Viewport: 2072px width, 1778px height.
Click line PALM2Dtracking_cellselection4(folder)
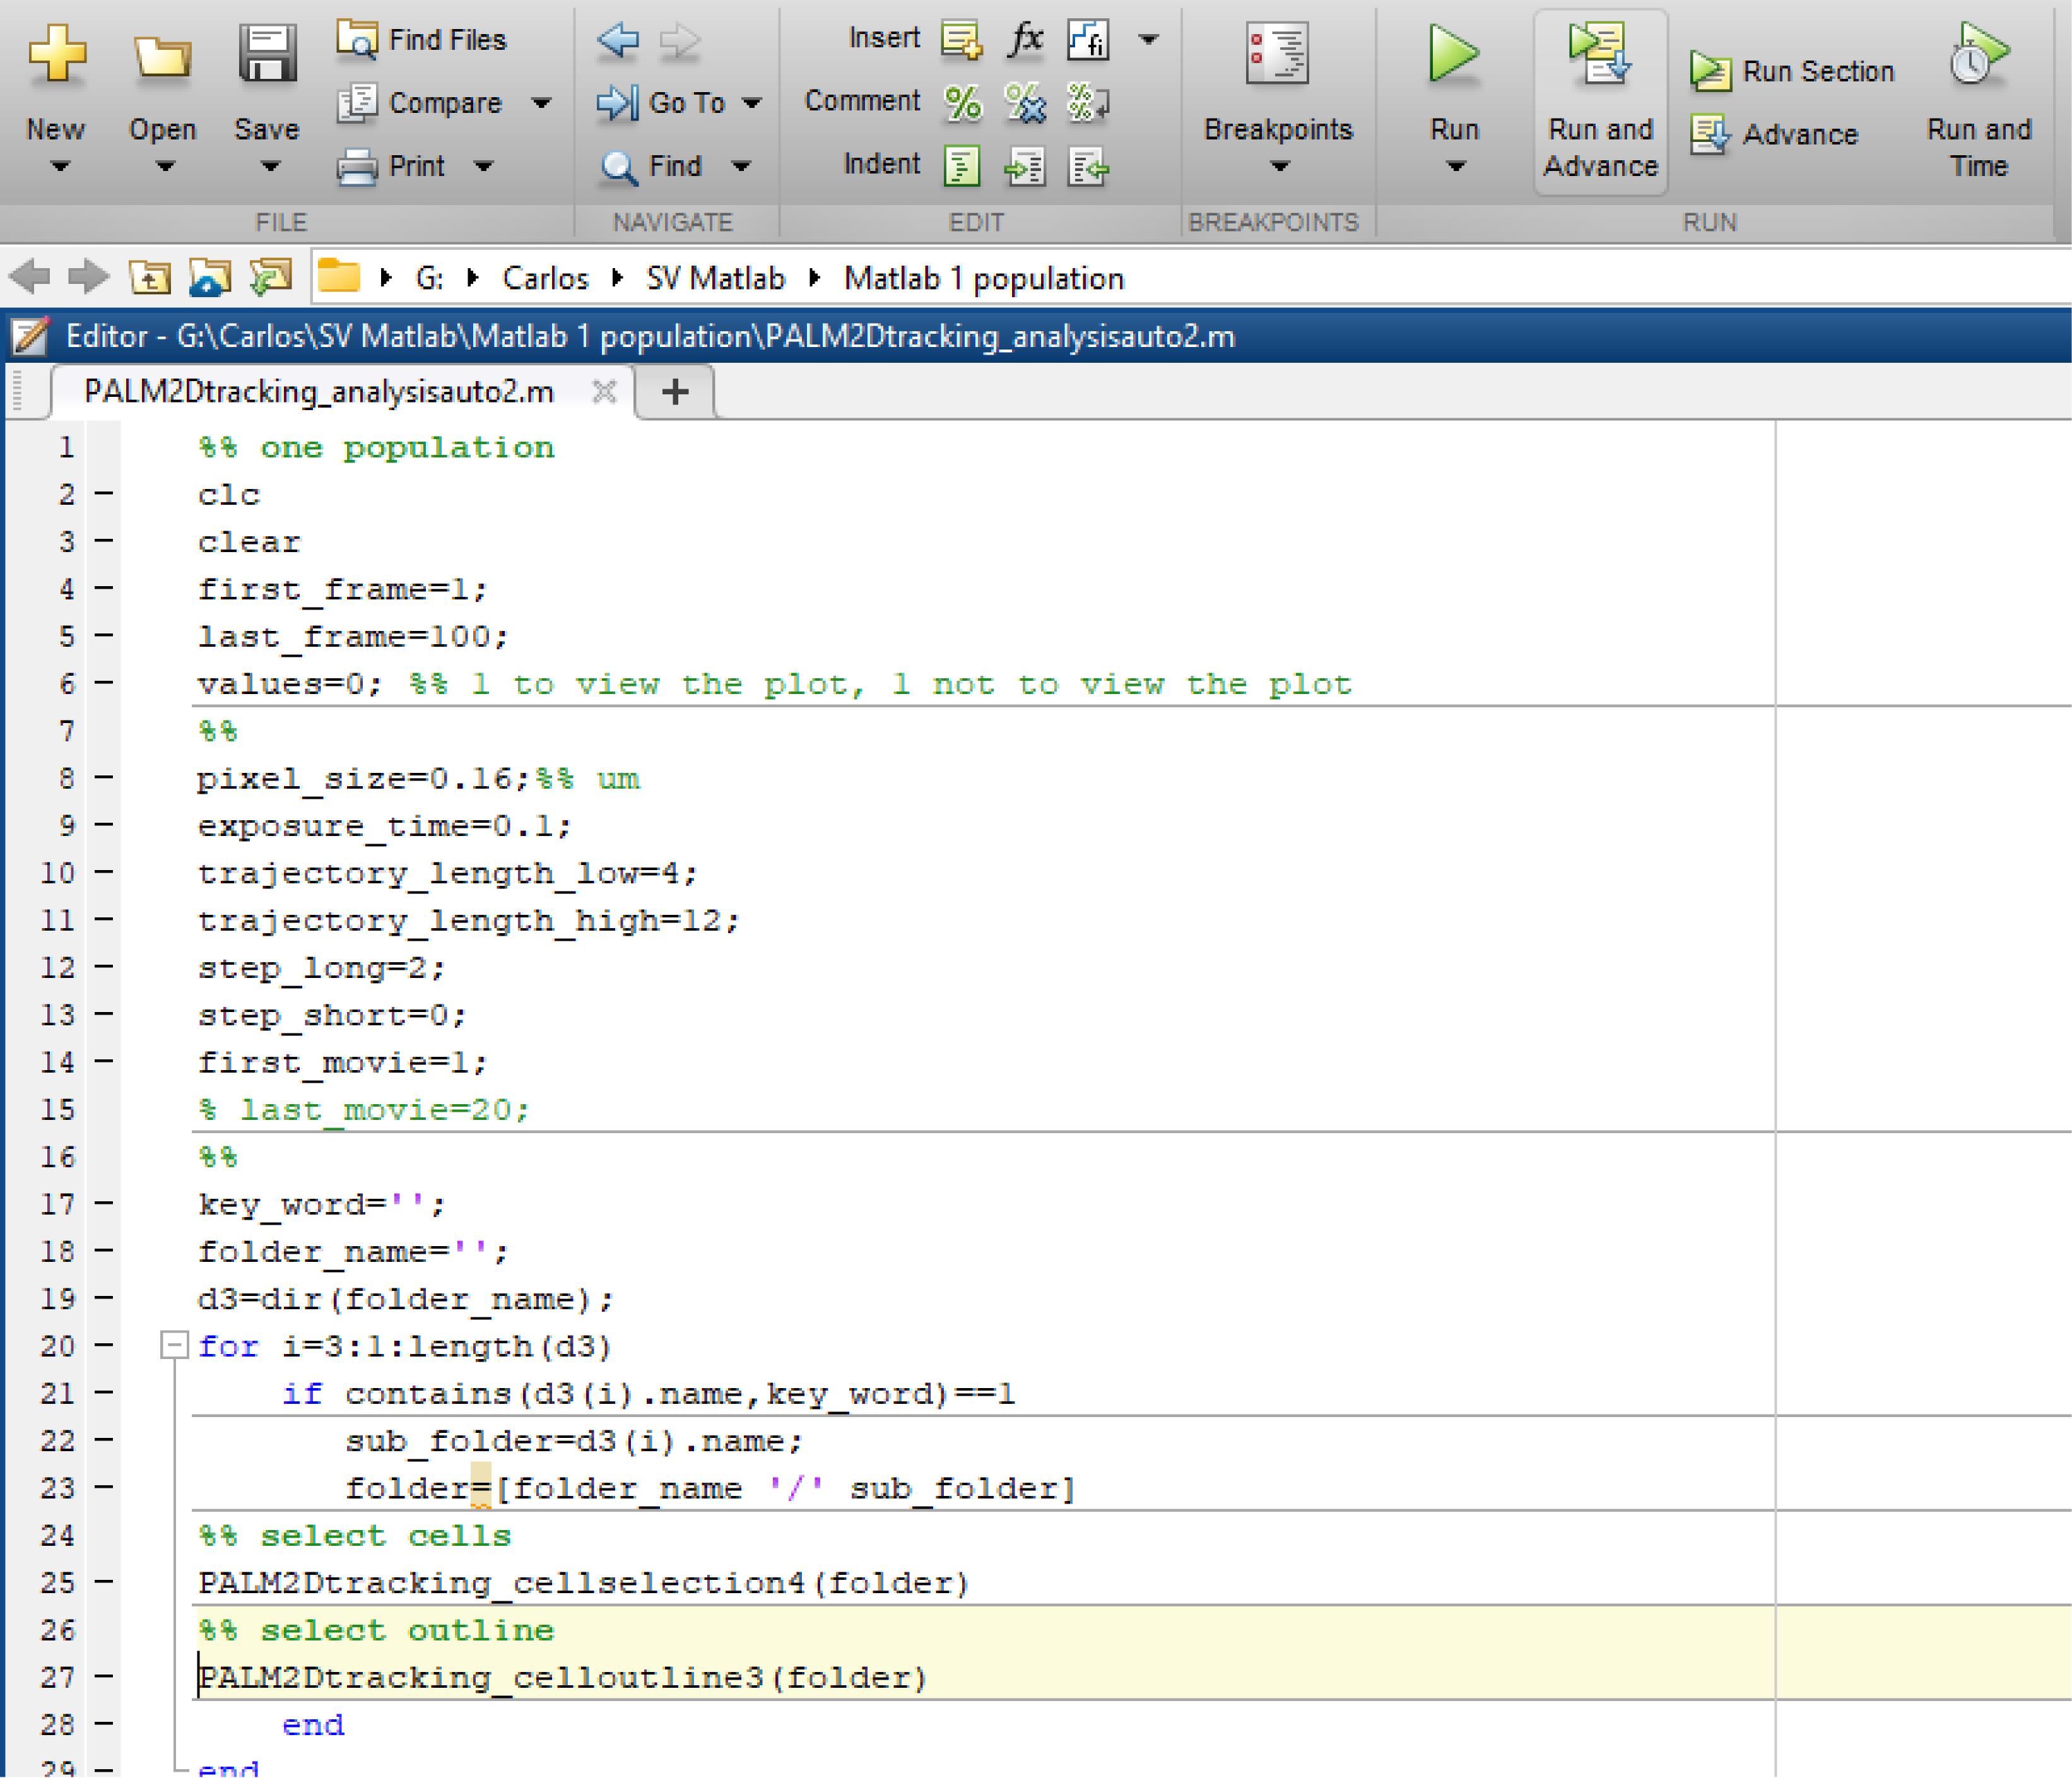point(583,1583)
